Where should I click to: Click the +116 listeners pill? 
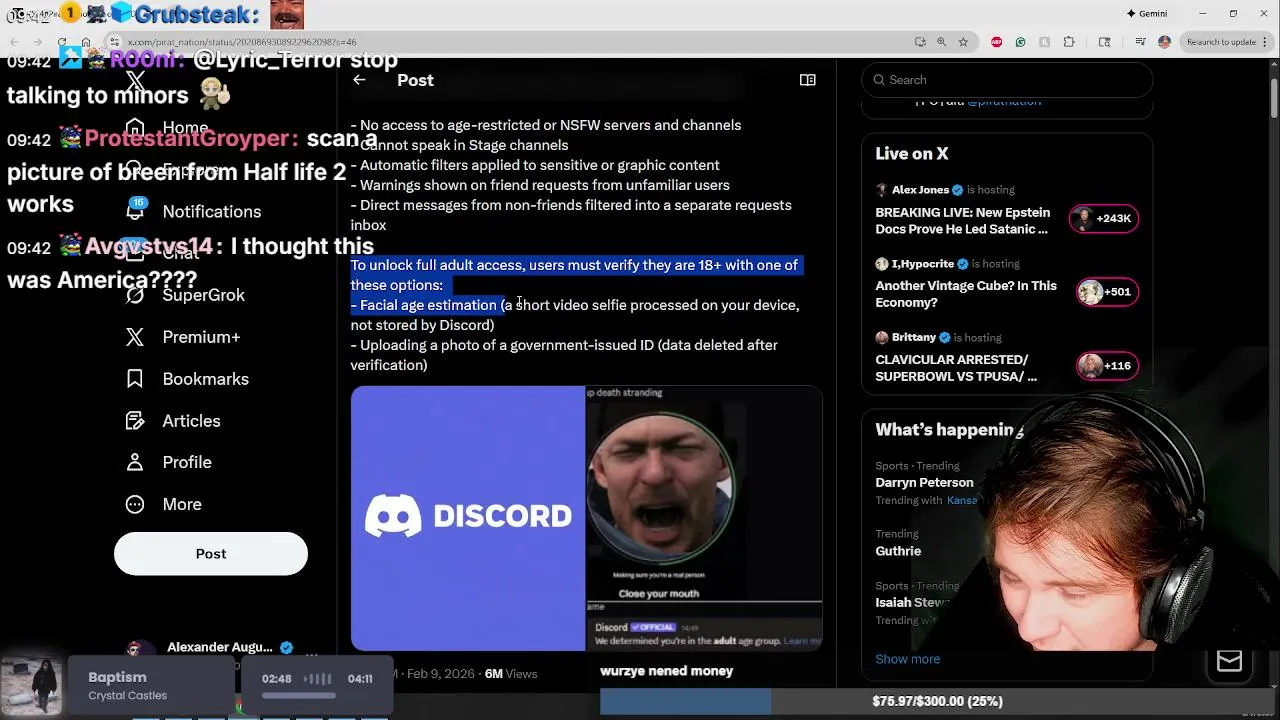click(x=1107, y=366)
